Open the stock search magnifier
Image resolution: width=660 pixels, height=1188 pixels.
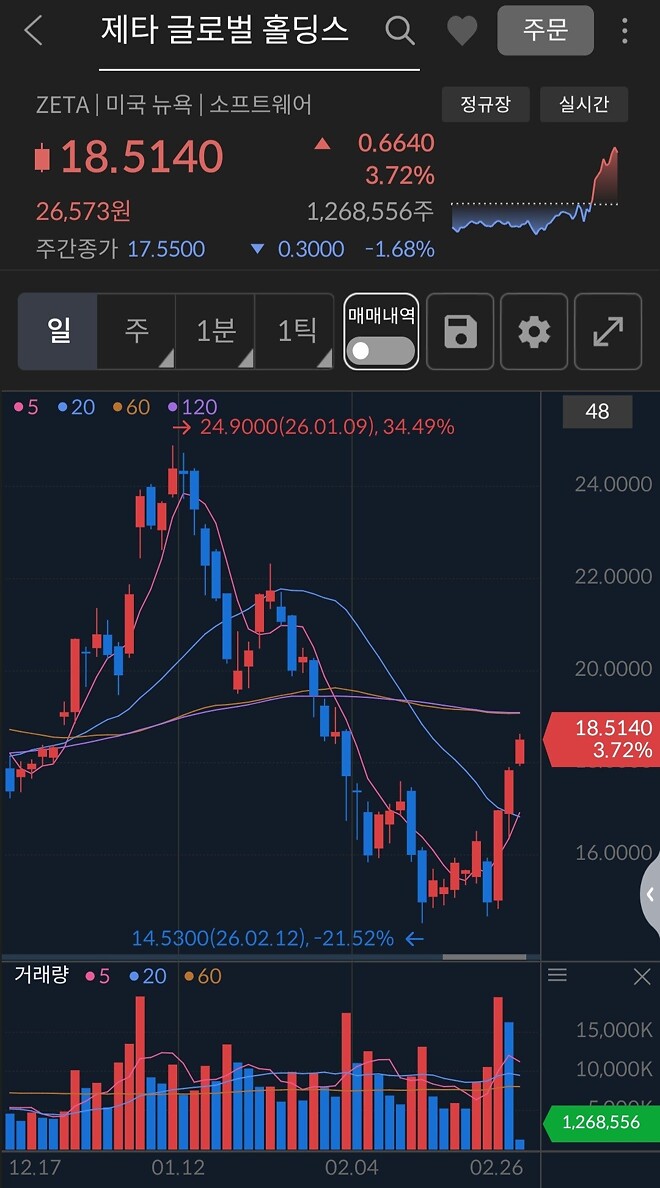coord(400,30)
